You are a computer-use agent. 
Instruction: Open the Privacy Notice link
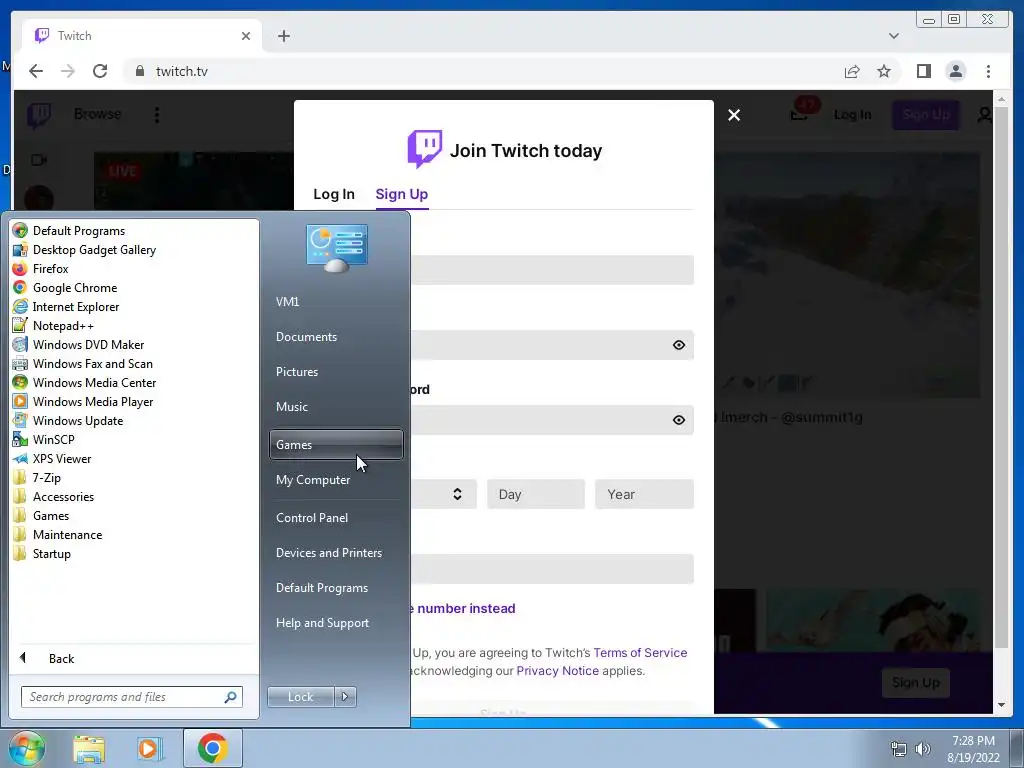coord(557,671)
